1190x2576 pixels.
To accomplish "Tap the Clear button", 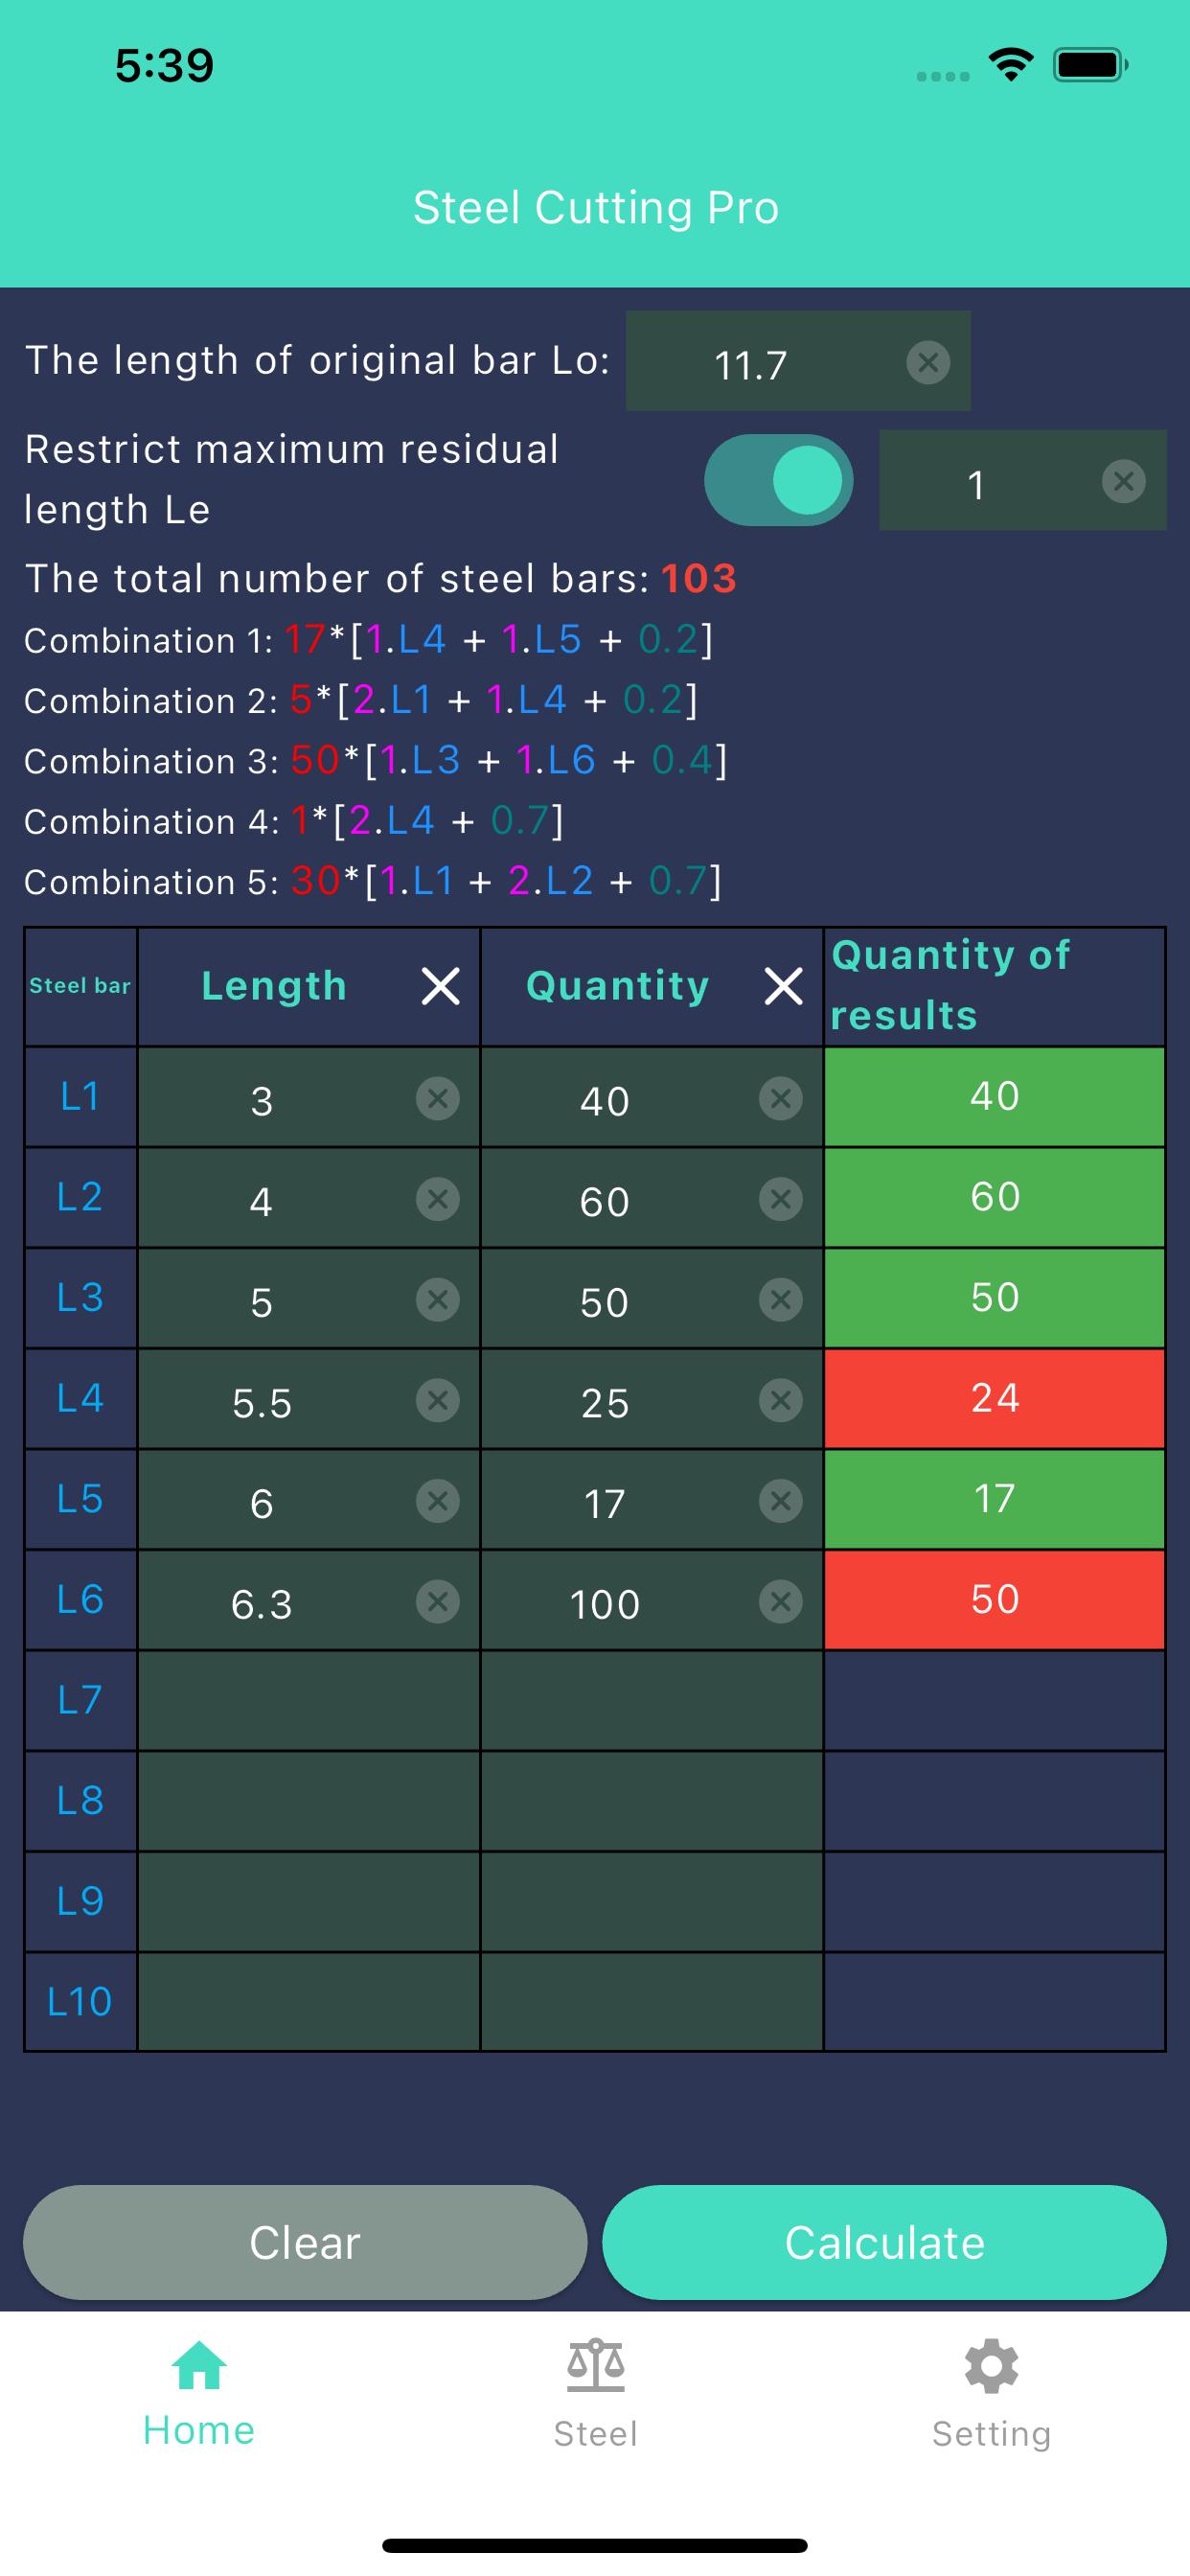I will click(x=305, y=2242).
